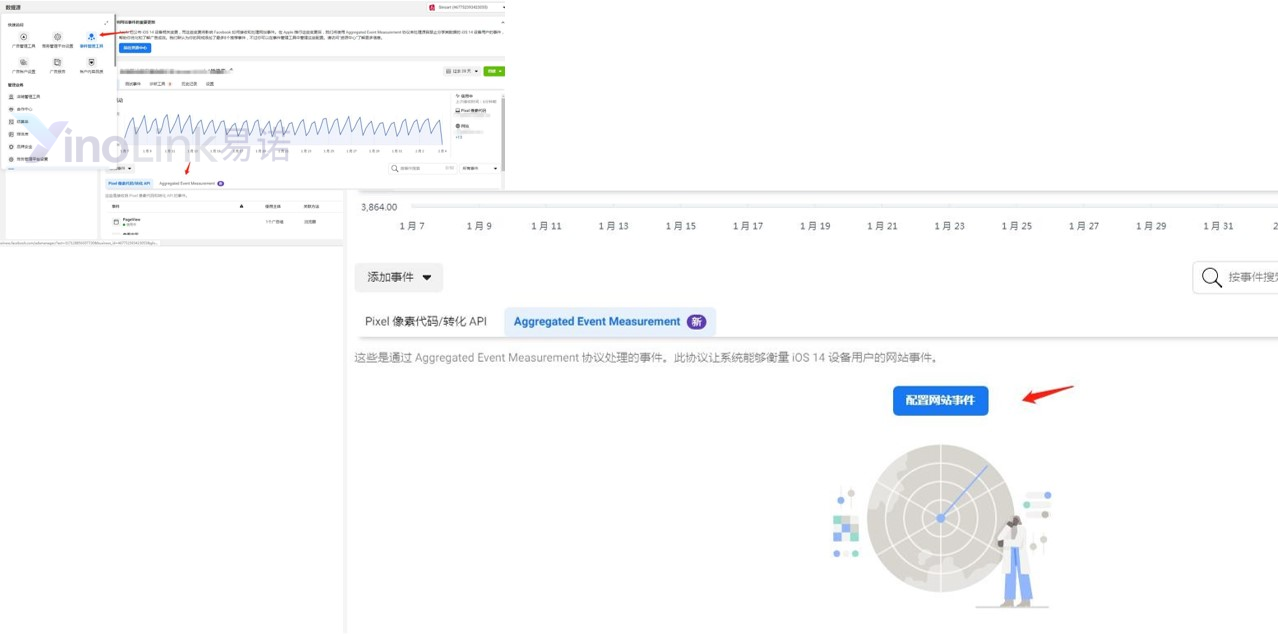Click the warning triangle column header
This screenshot has height=634, width=1278.
[241, 206]
